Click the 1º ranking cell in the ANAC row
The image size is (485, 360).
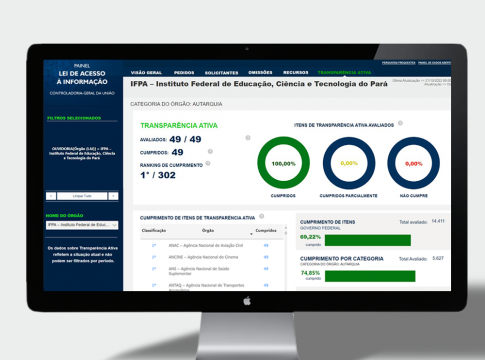pyautogui.click(x=154, y=246)
